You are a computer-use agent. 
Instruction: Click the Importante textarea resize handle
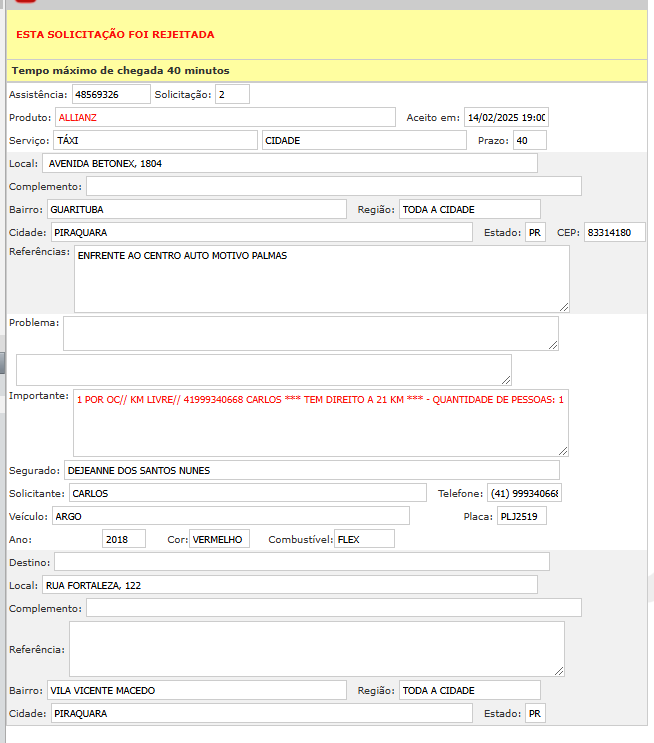563,451
